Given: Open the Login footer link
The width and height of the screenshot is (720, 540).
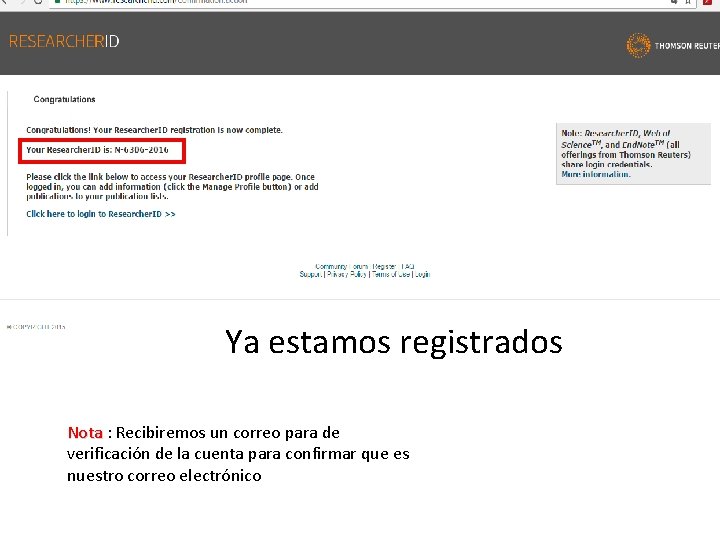Looking at the screenshot, I should click(x=422, y=274).
